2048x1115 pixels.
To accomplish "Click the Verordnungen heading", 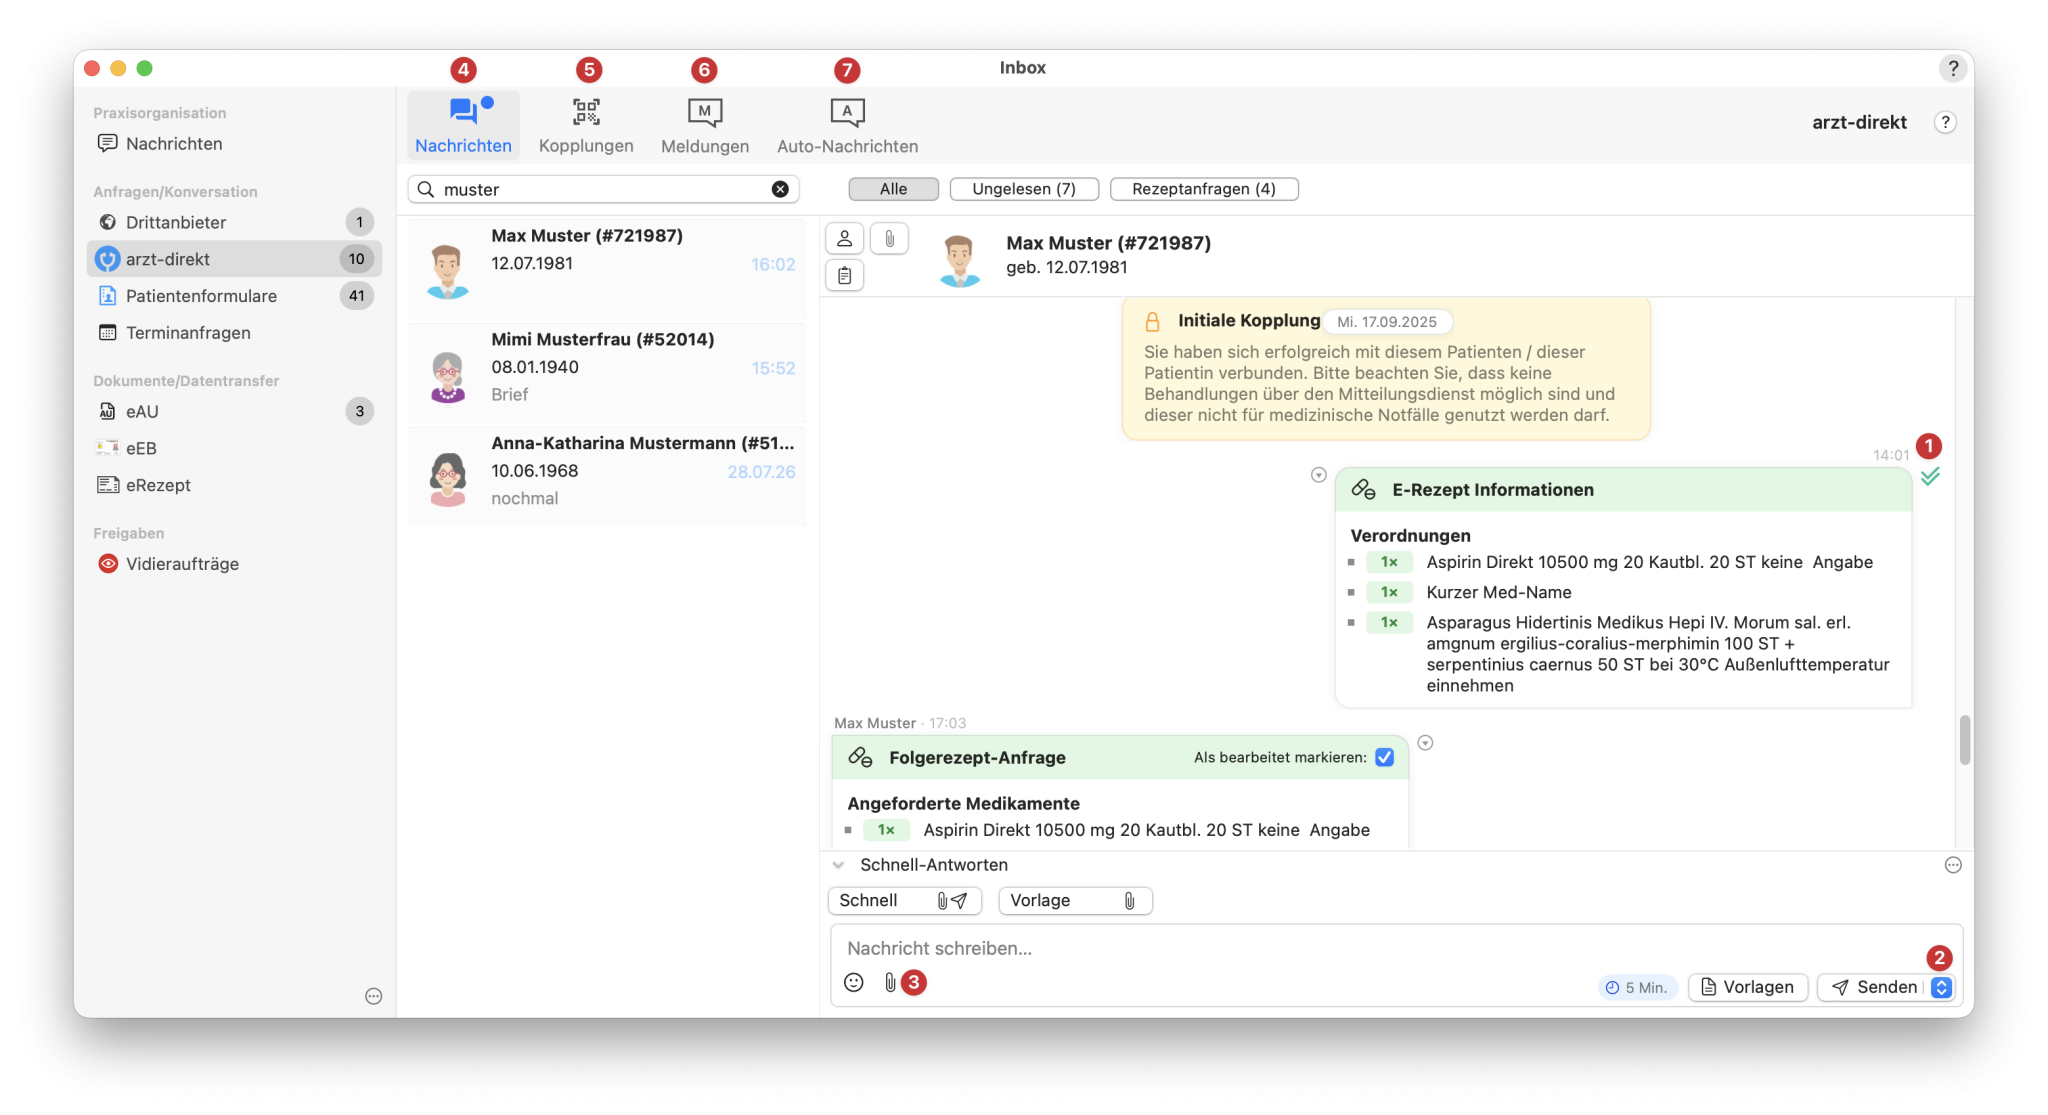I will point(1410,535).
